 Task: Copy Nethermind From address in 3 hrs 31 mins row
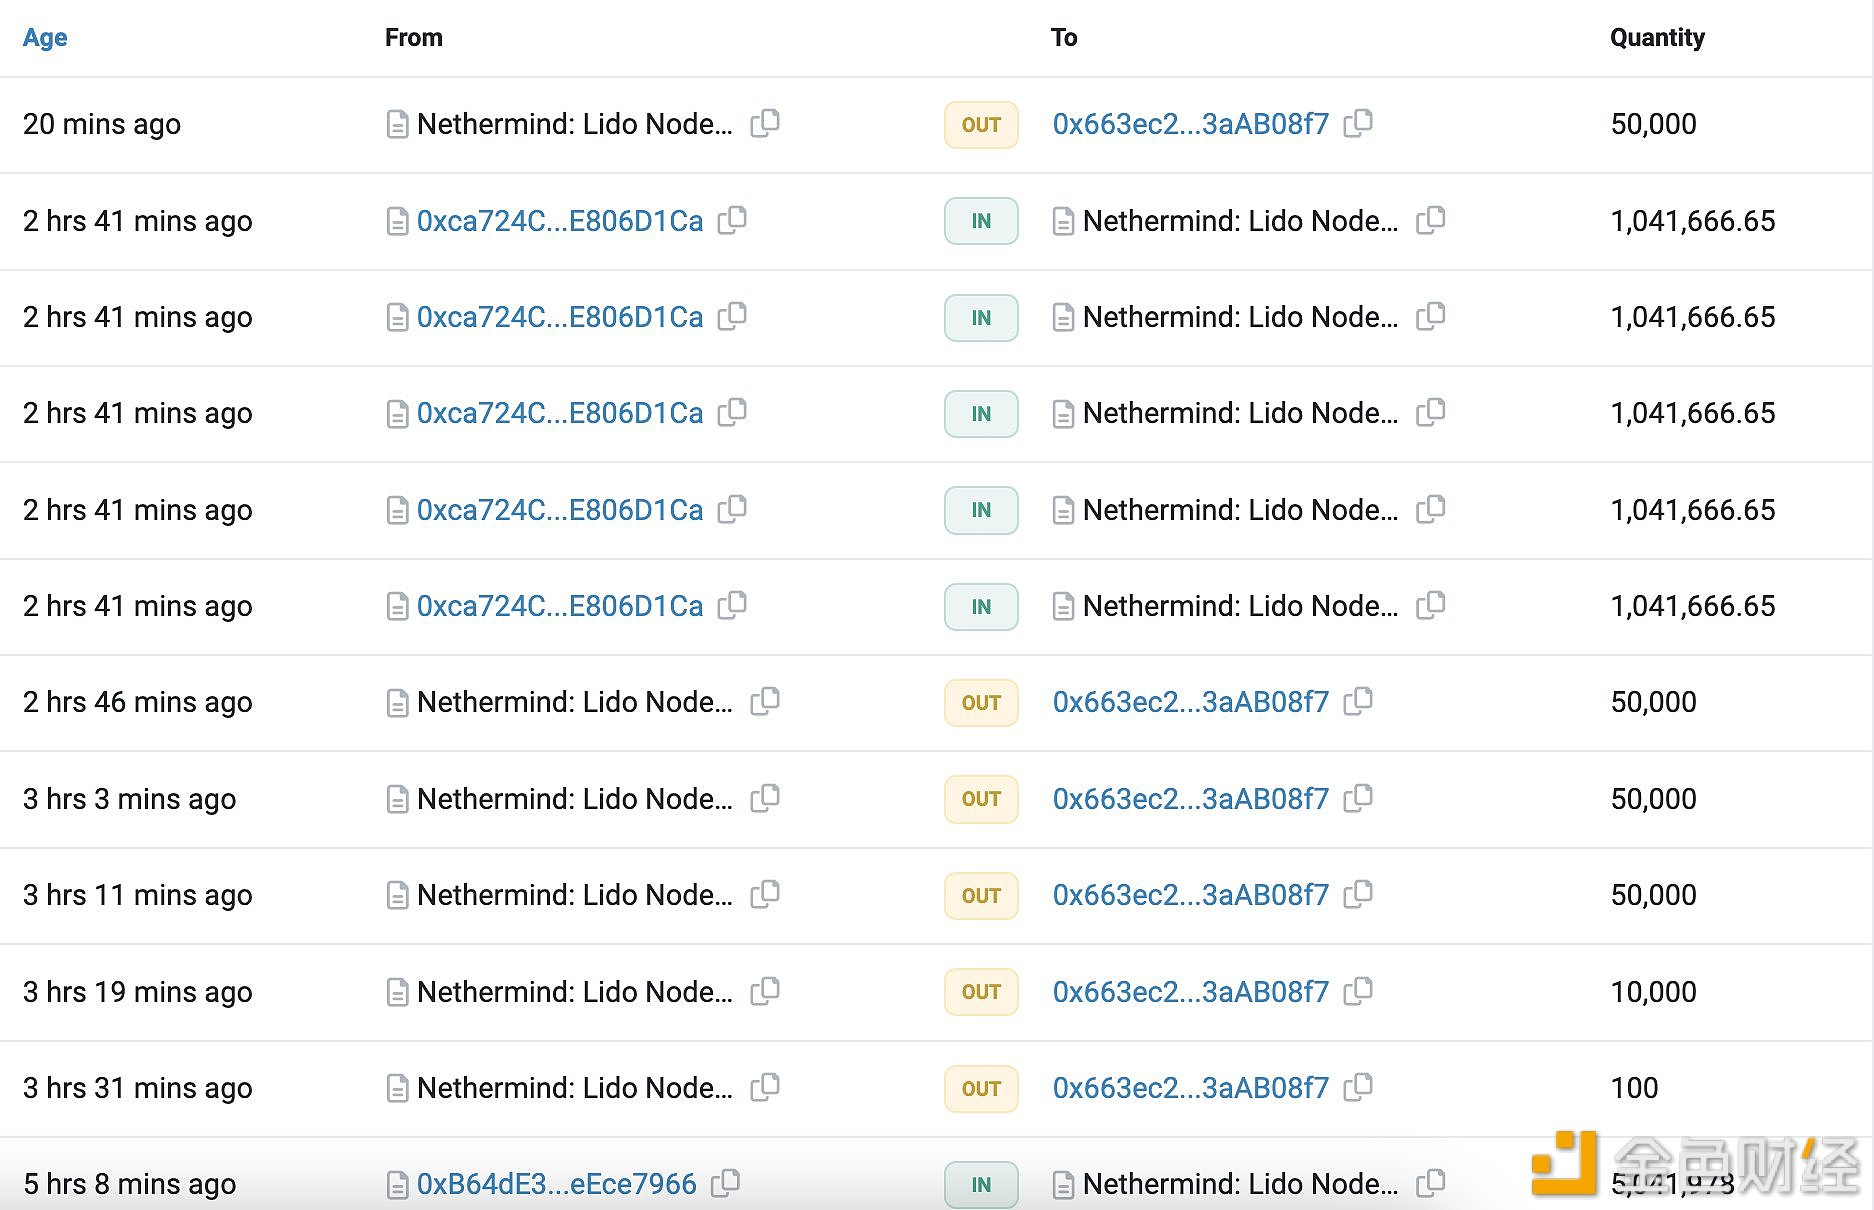click(x=765, y=1087)
